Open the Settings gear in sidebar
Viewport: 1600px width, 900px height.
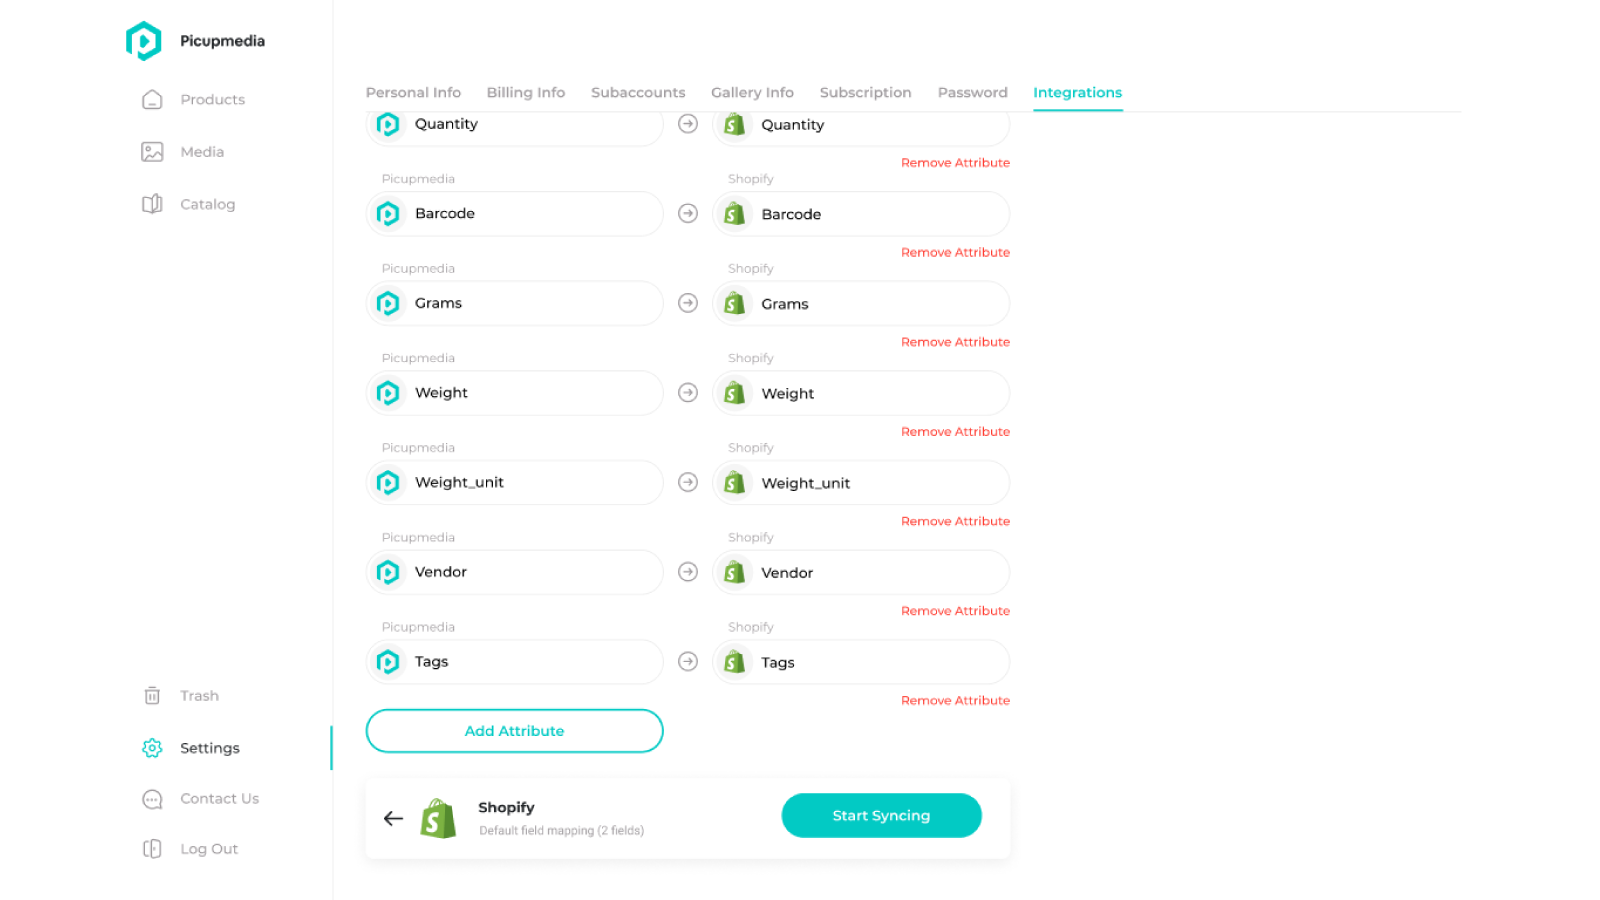click(x=152, y=748)
